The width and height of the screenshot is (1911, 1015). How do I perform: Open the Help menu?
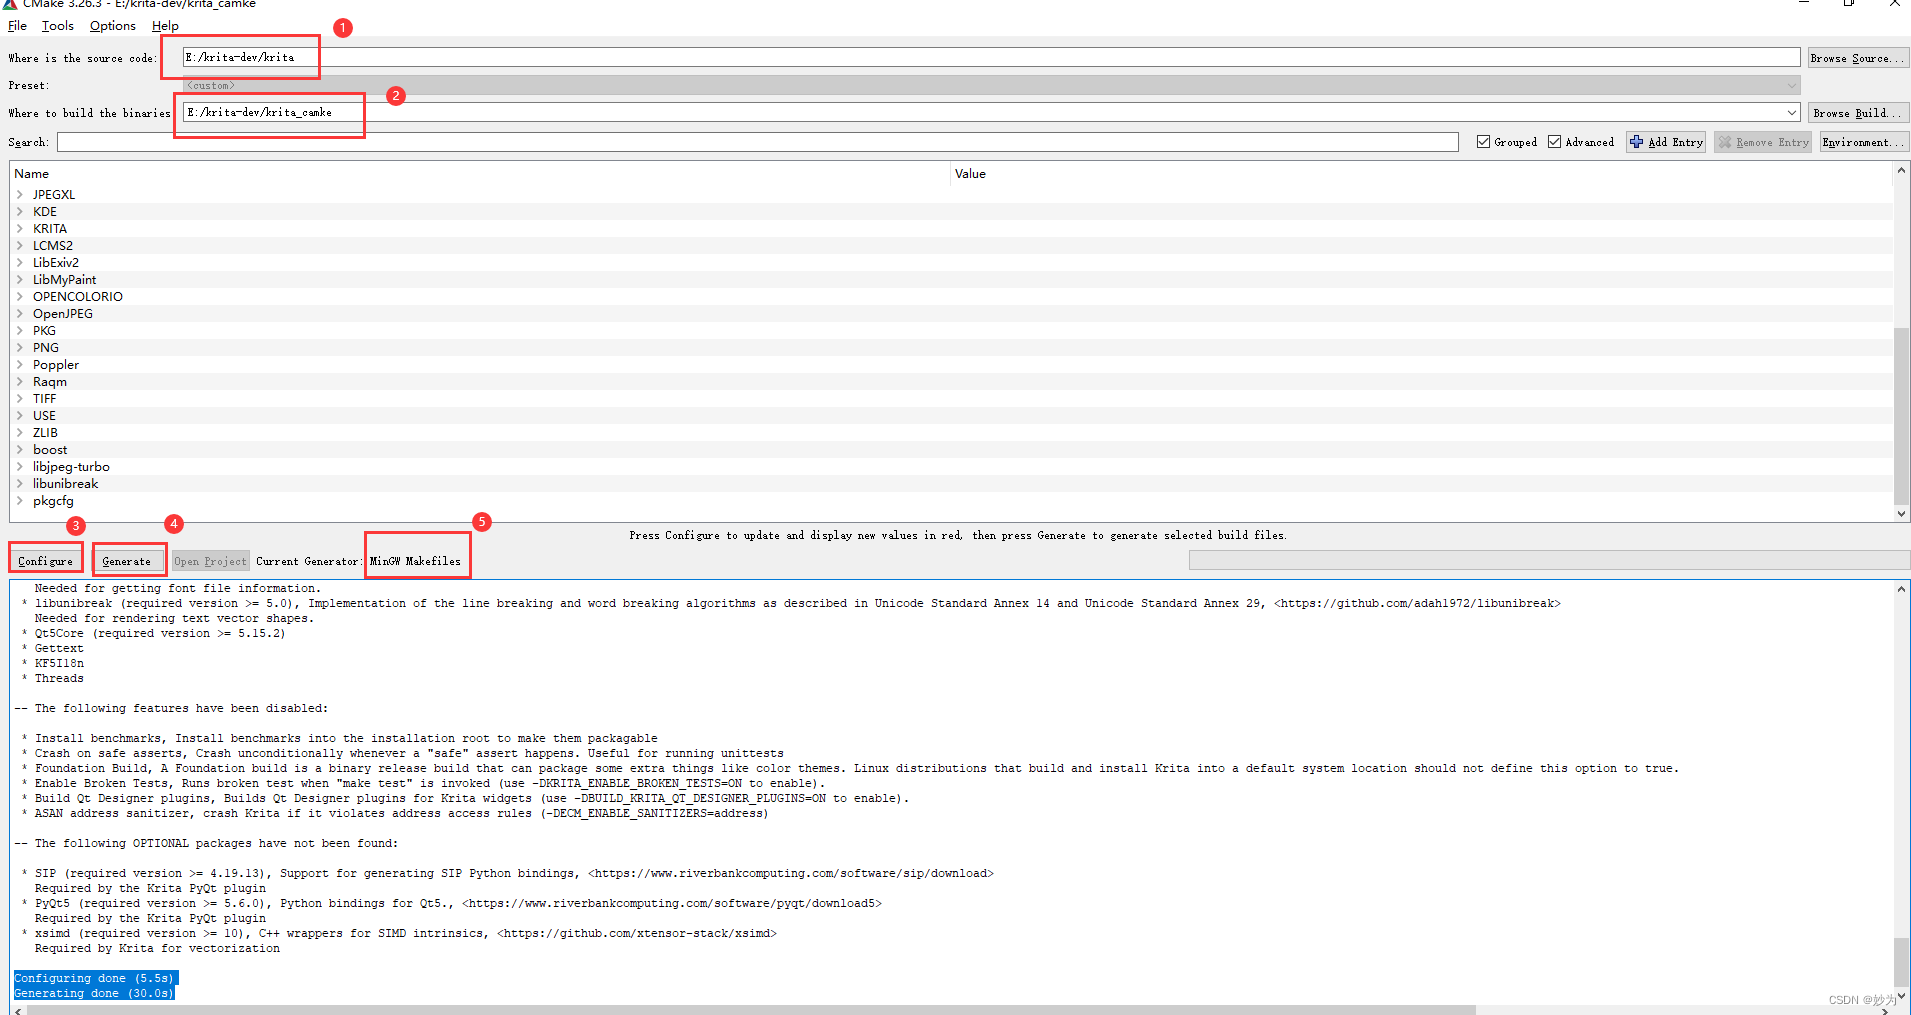[165, 26]
